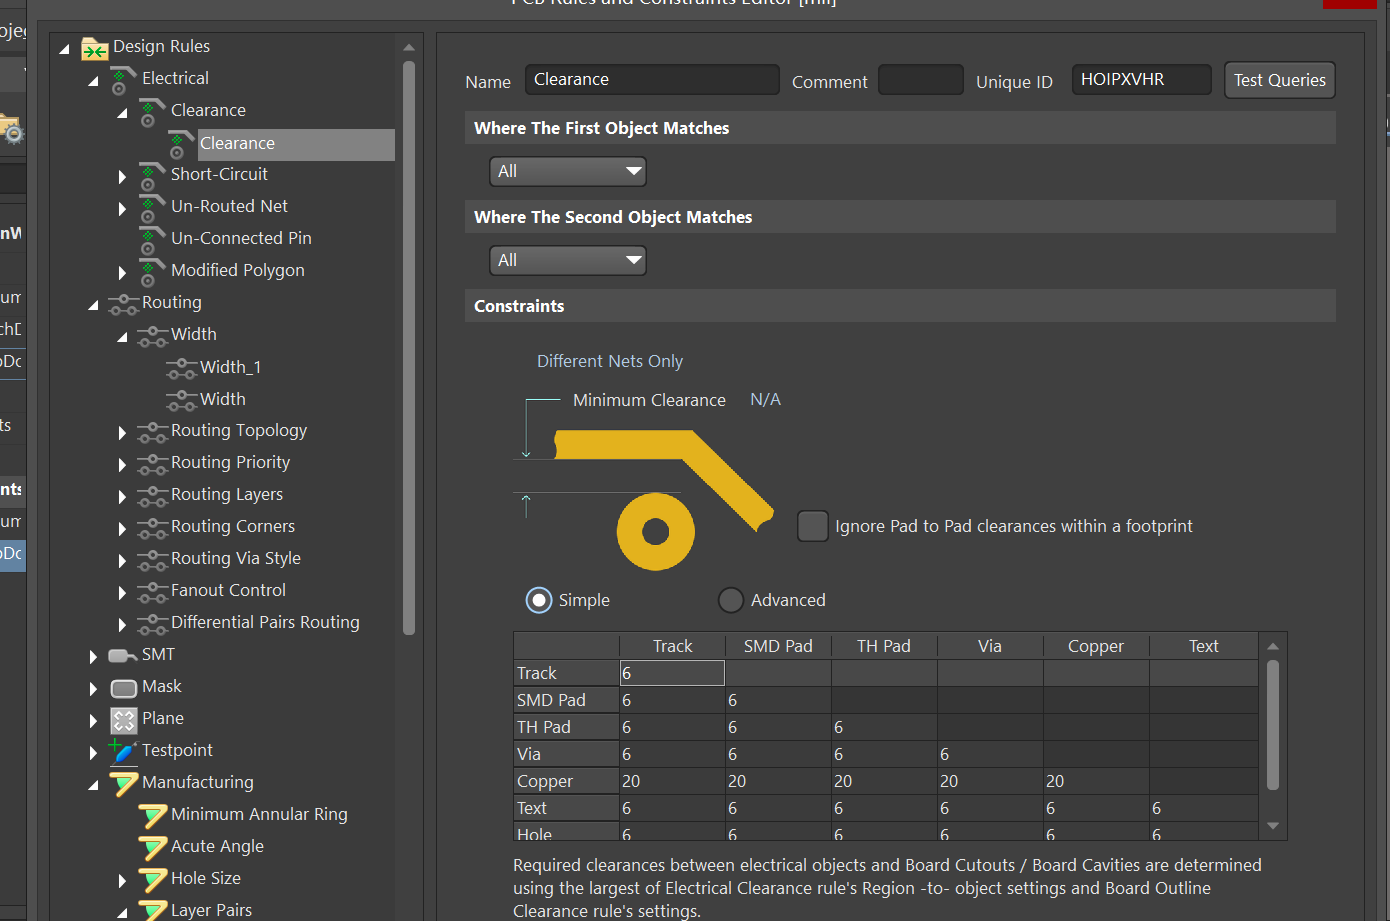This screenshot has width=1390, height=921.
Task: Expand the Un-Routed Net tree node
Action: click(x=122, y=209)
